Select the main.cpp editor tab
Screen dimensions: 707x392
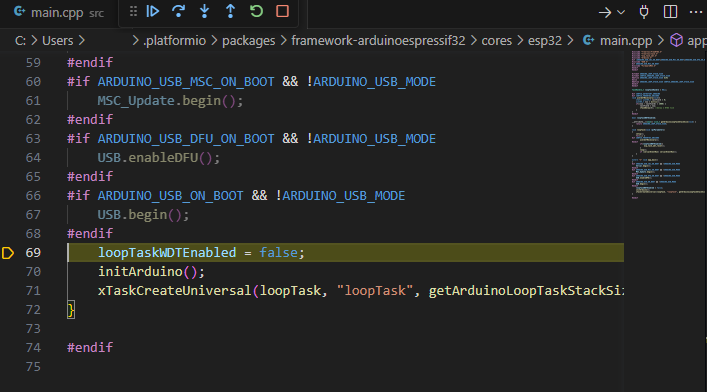click(59, 13)
